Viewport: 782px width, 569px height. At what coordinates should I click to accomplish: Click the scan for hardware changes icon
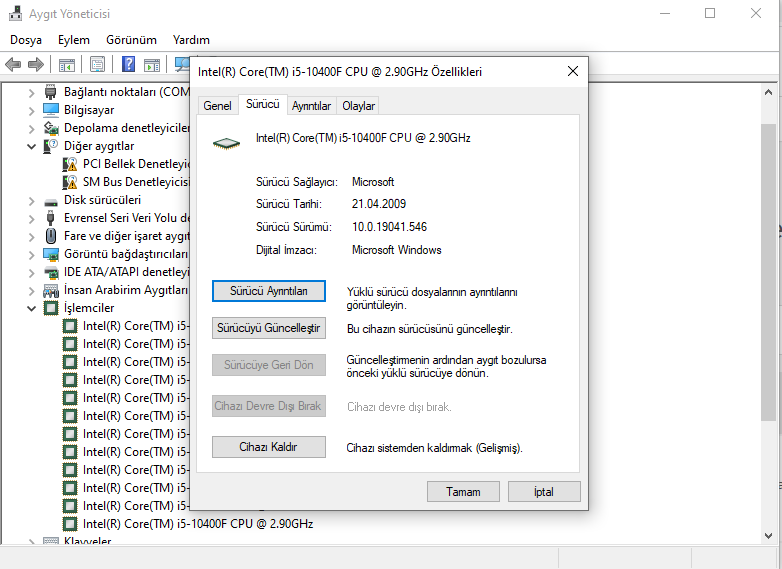(x=182, y=64)
